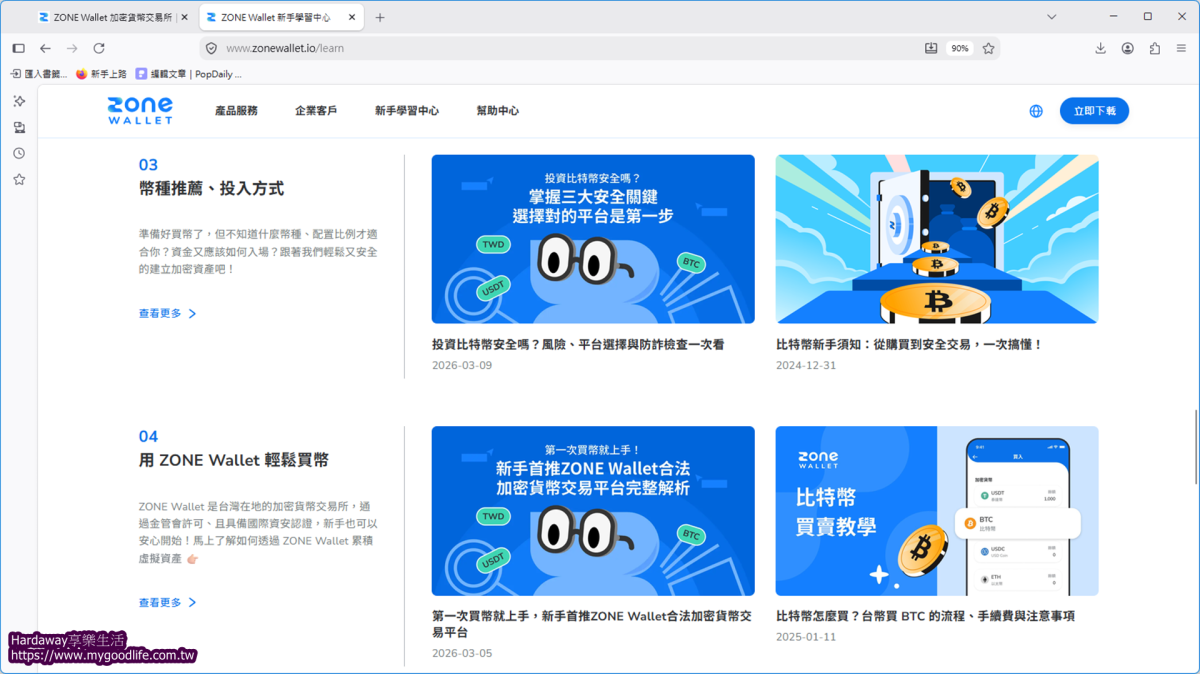Screen dimensions: 1200x674
Task: Click the install page icon in address bar
Action: click(931, 48)
